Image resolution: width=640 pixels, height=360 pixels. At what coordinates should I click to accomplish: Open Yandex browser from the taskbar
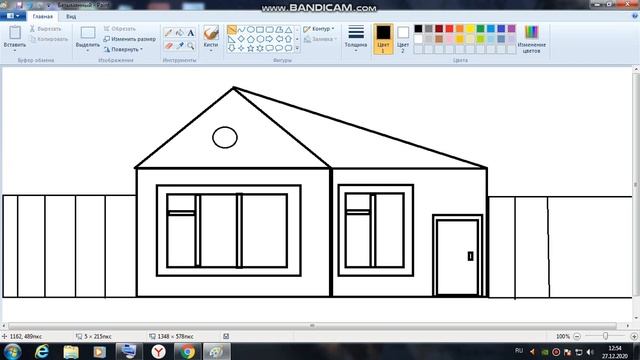coord(158,351)
